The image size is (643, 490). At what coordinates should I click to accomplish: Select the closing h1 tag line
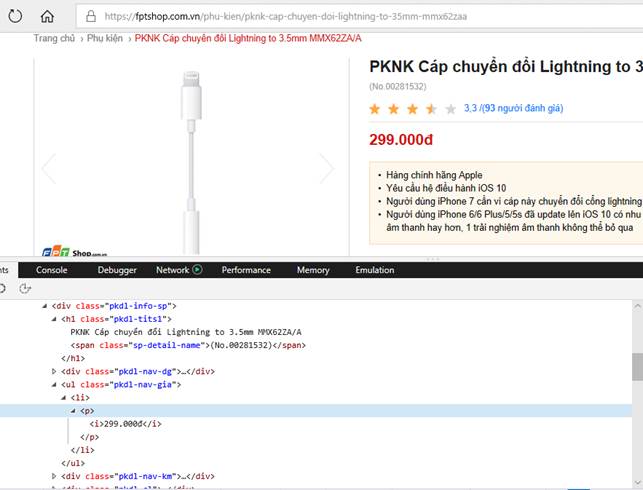(x=73, y=358)
